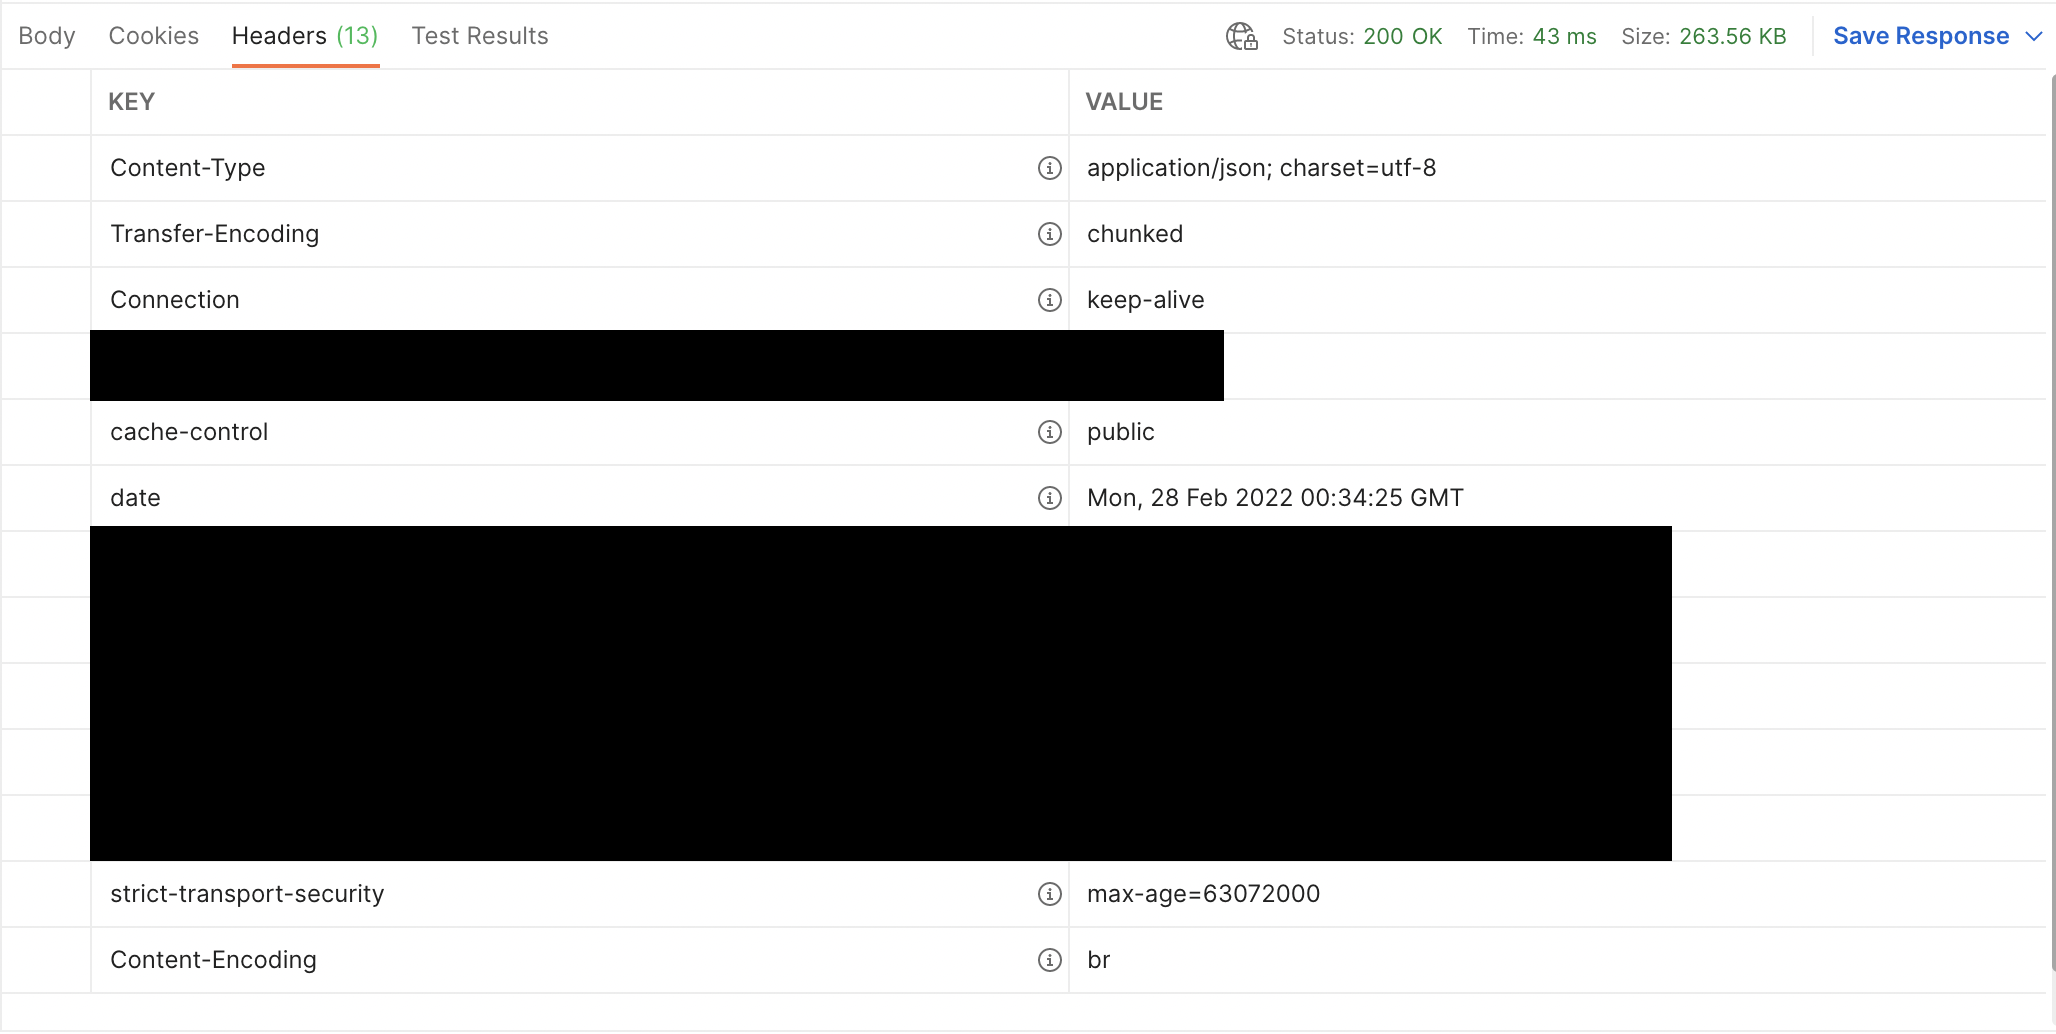Click the info icon beside Content-Encoding

[x=1048, y=960]
